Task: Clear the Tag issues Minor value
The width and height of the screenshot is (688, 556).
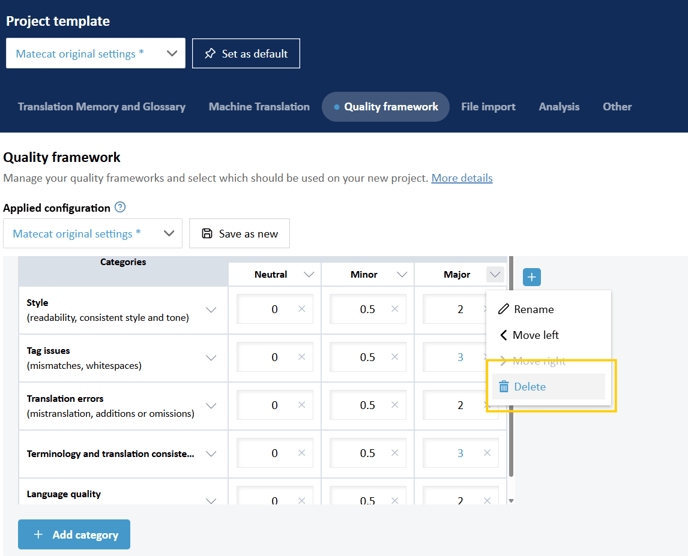Action: pyautogui.click(x=395, y=358)
